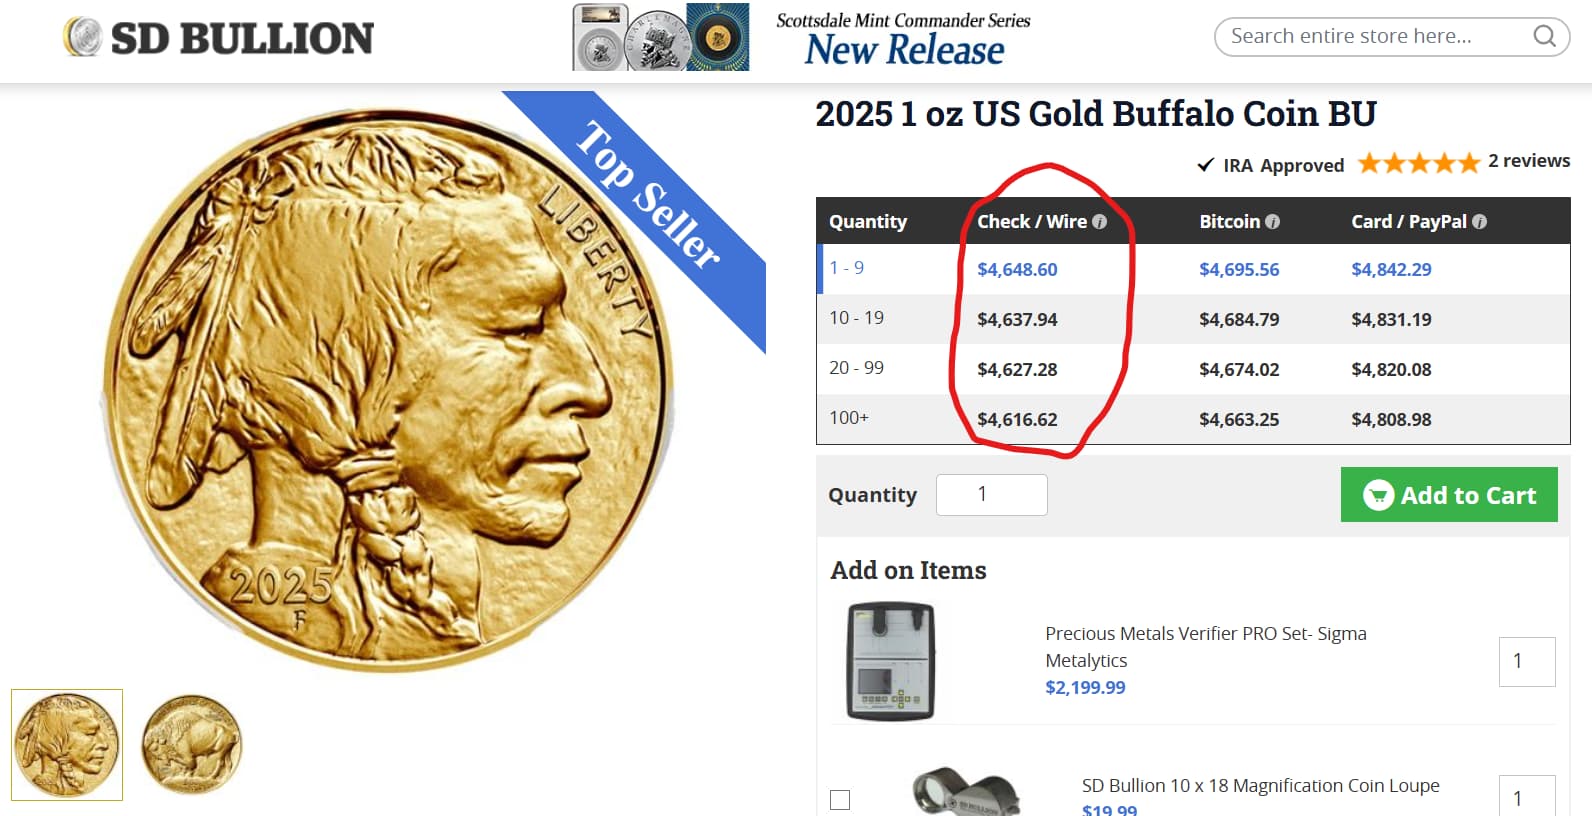Check the Coin Loupe add-on checkbox
1592x816 pixels.
click(840, 800)
